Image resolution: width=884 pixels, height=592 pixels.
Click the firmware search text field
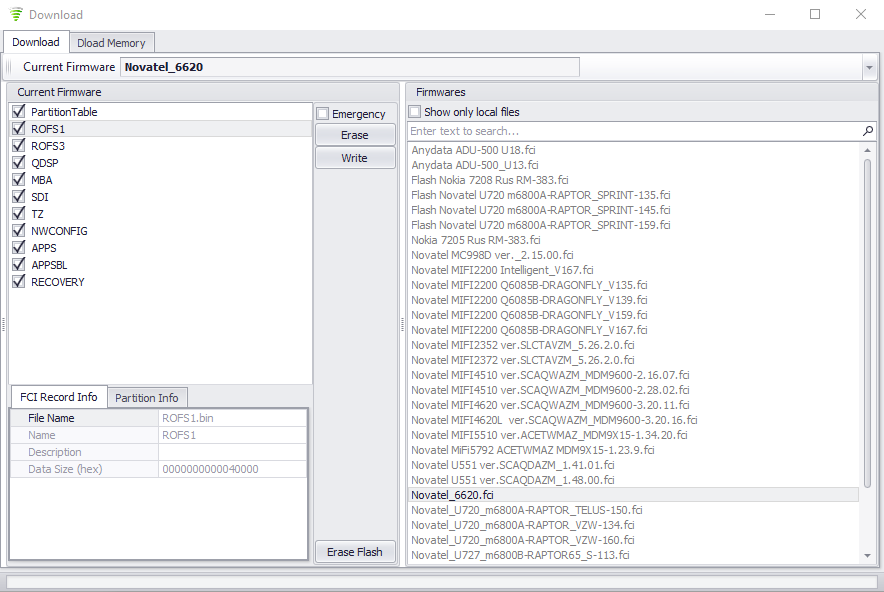634,131
